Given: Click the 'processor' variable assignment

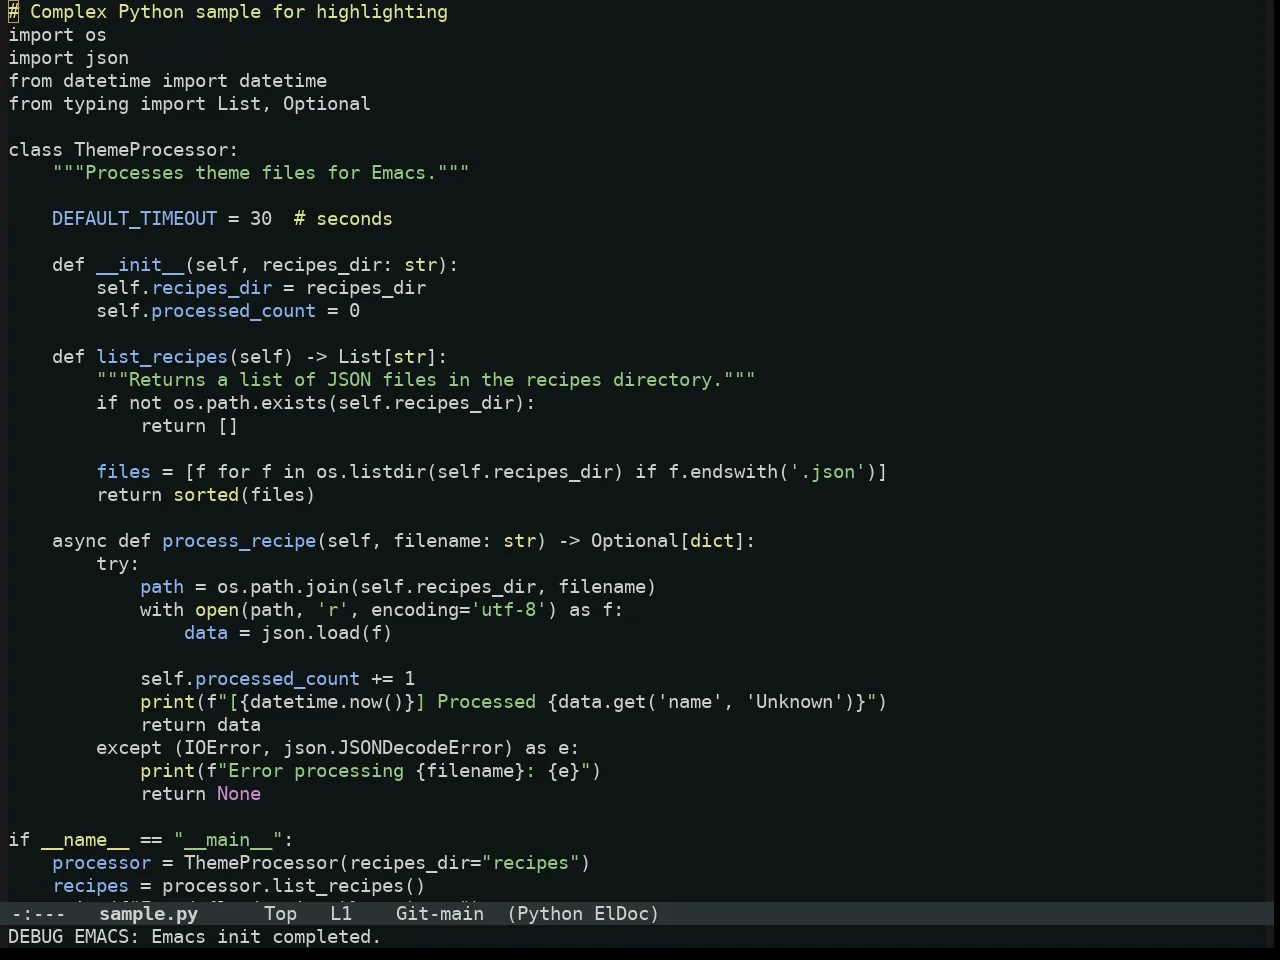Looking at the screenshot, I should (101, 863).
